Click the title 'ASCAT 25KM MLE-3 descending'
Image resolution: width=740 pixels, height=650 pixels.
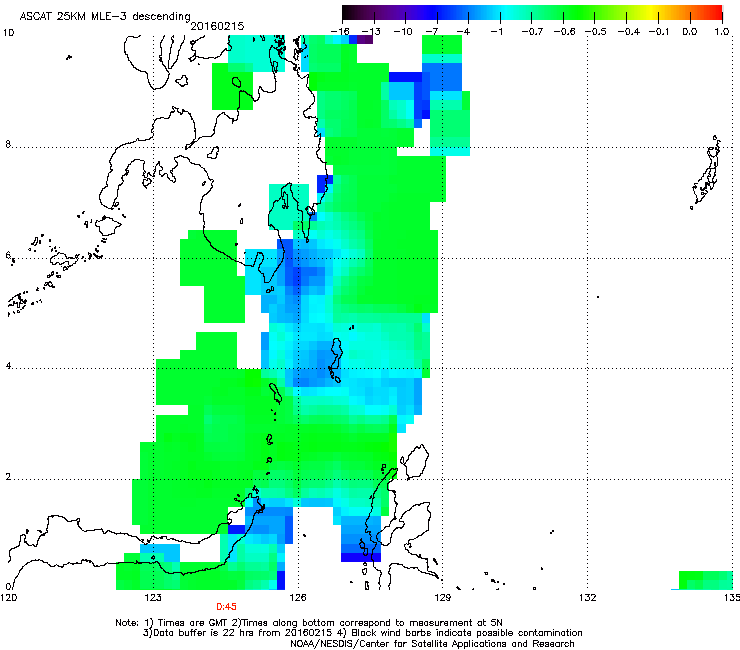[x=105, y=17]
